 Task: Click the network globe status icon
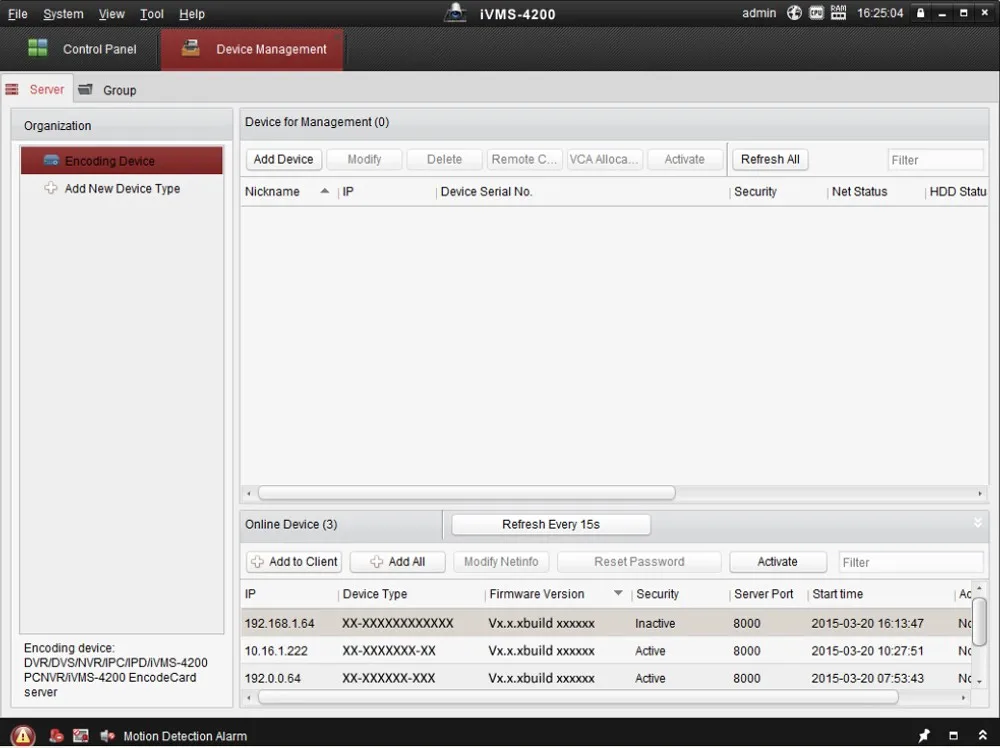(x=795, y=13)
